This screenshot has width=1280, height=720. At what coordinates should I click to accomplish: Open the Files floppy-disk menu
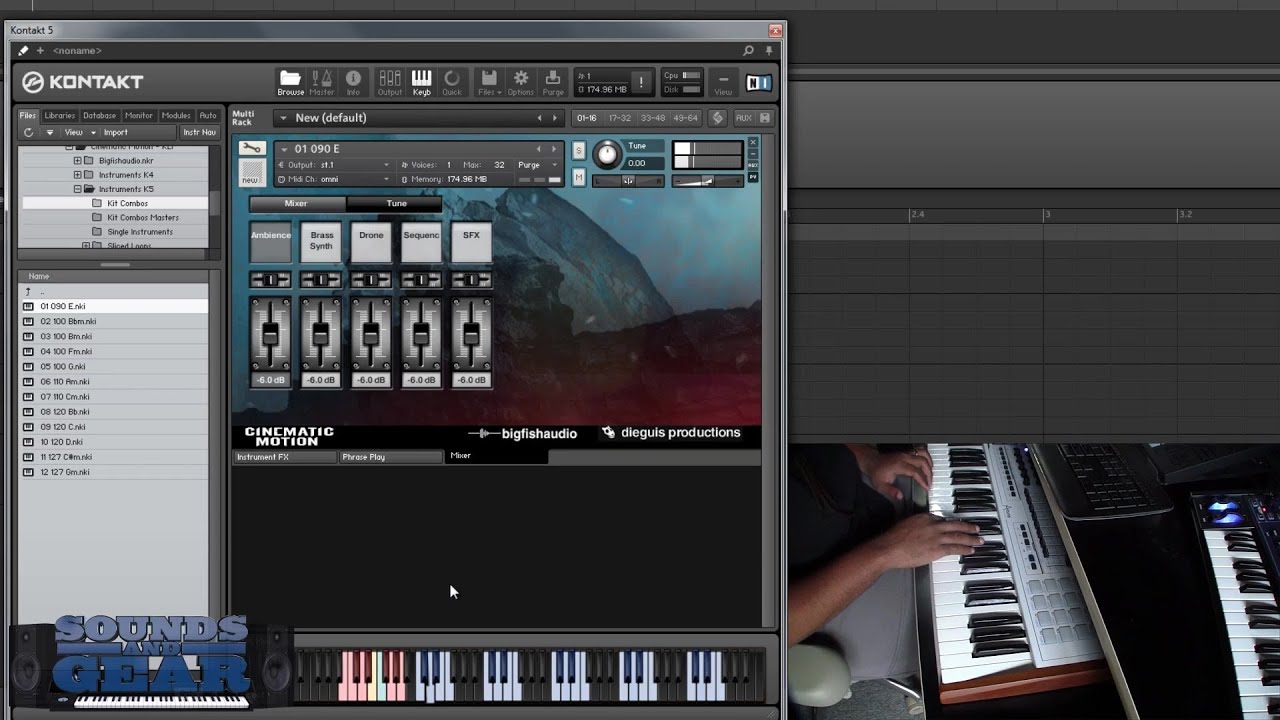pyautogui.click(x=489, y=82)
